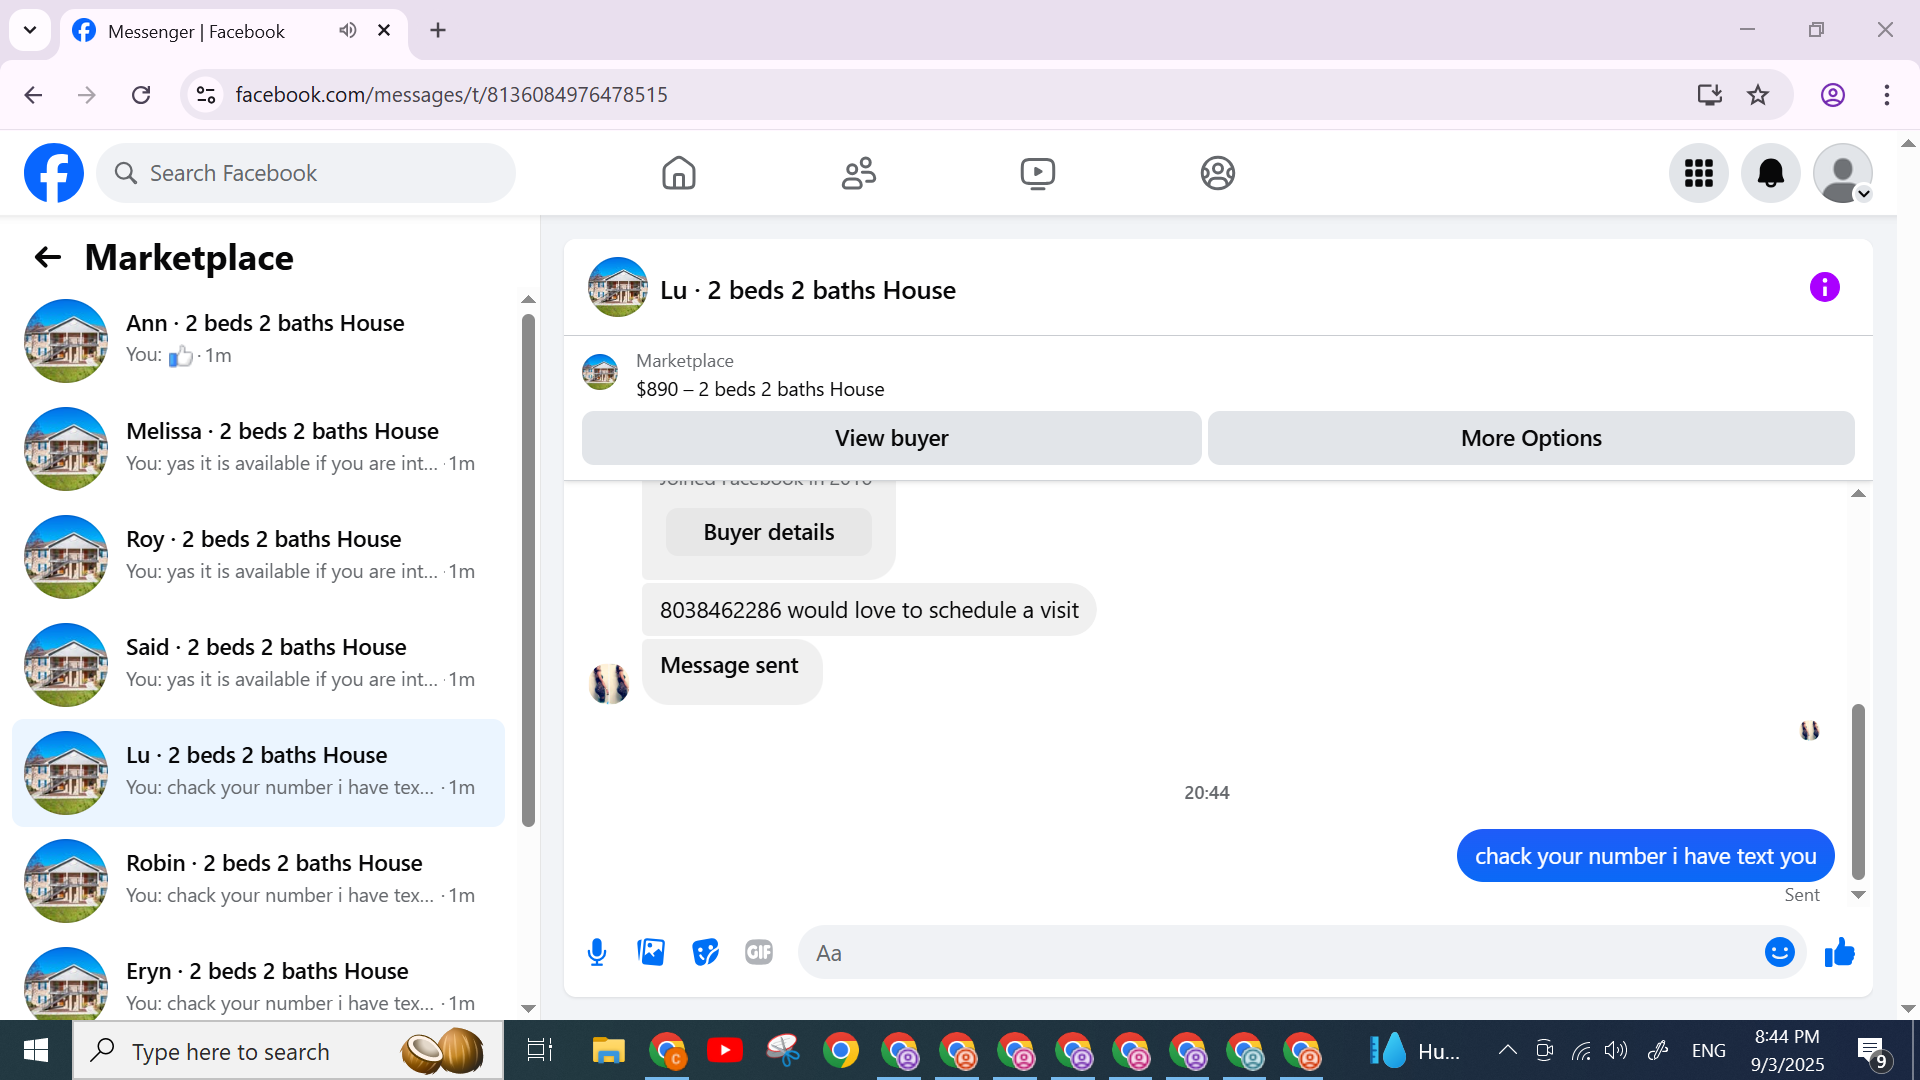Choose a GIF icon
The width and height of the screenshot is (1920, 1080).
pyautogui.click(x=759, y=953)
